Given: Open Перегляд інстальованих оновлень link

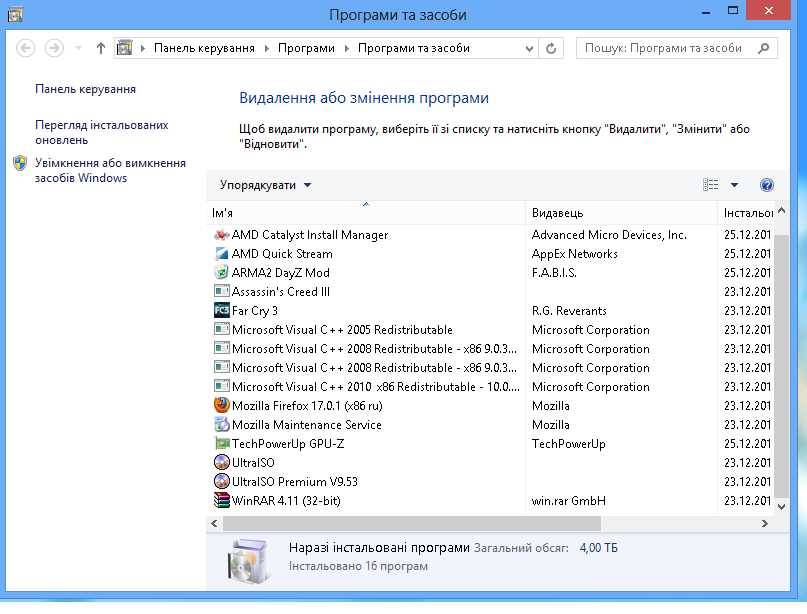Looking at the screenshot, I should coord(102,132).
